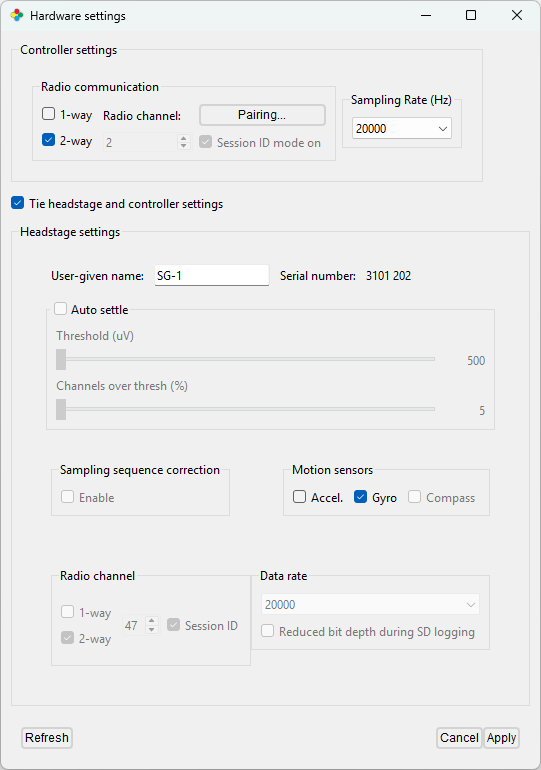
Task: Toggle headstage 1-way radio checkbox
Action: coord(67,612)
